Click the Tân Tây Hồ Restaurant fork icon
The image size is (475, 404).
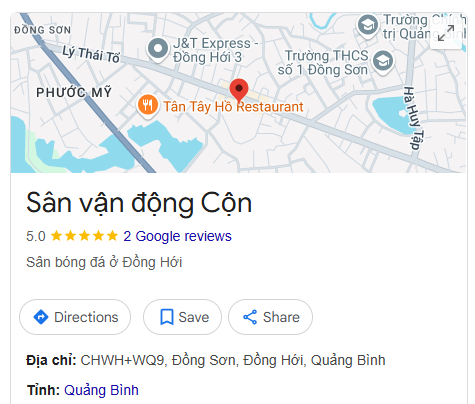coord(148,105)
